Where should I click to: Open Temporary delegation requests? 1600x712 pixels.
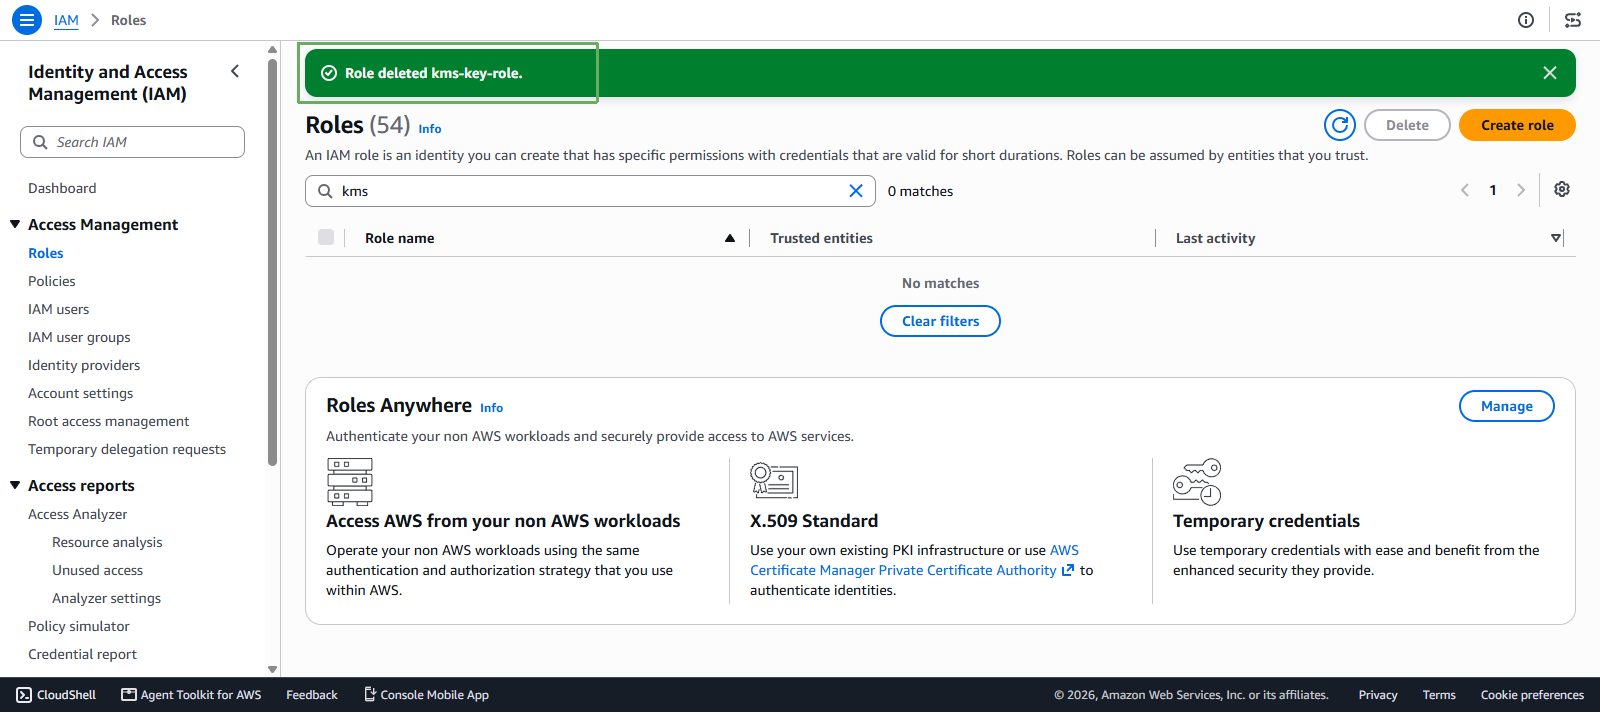[127, 449]
